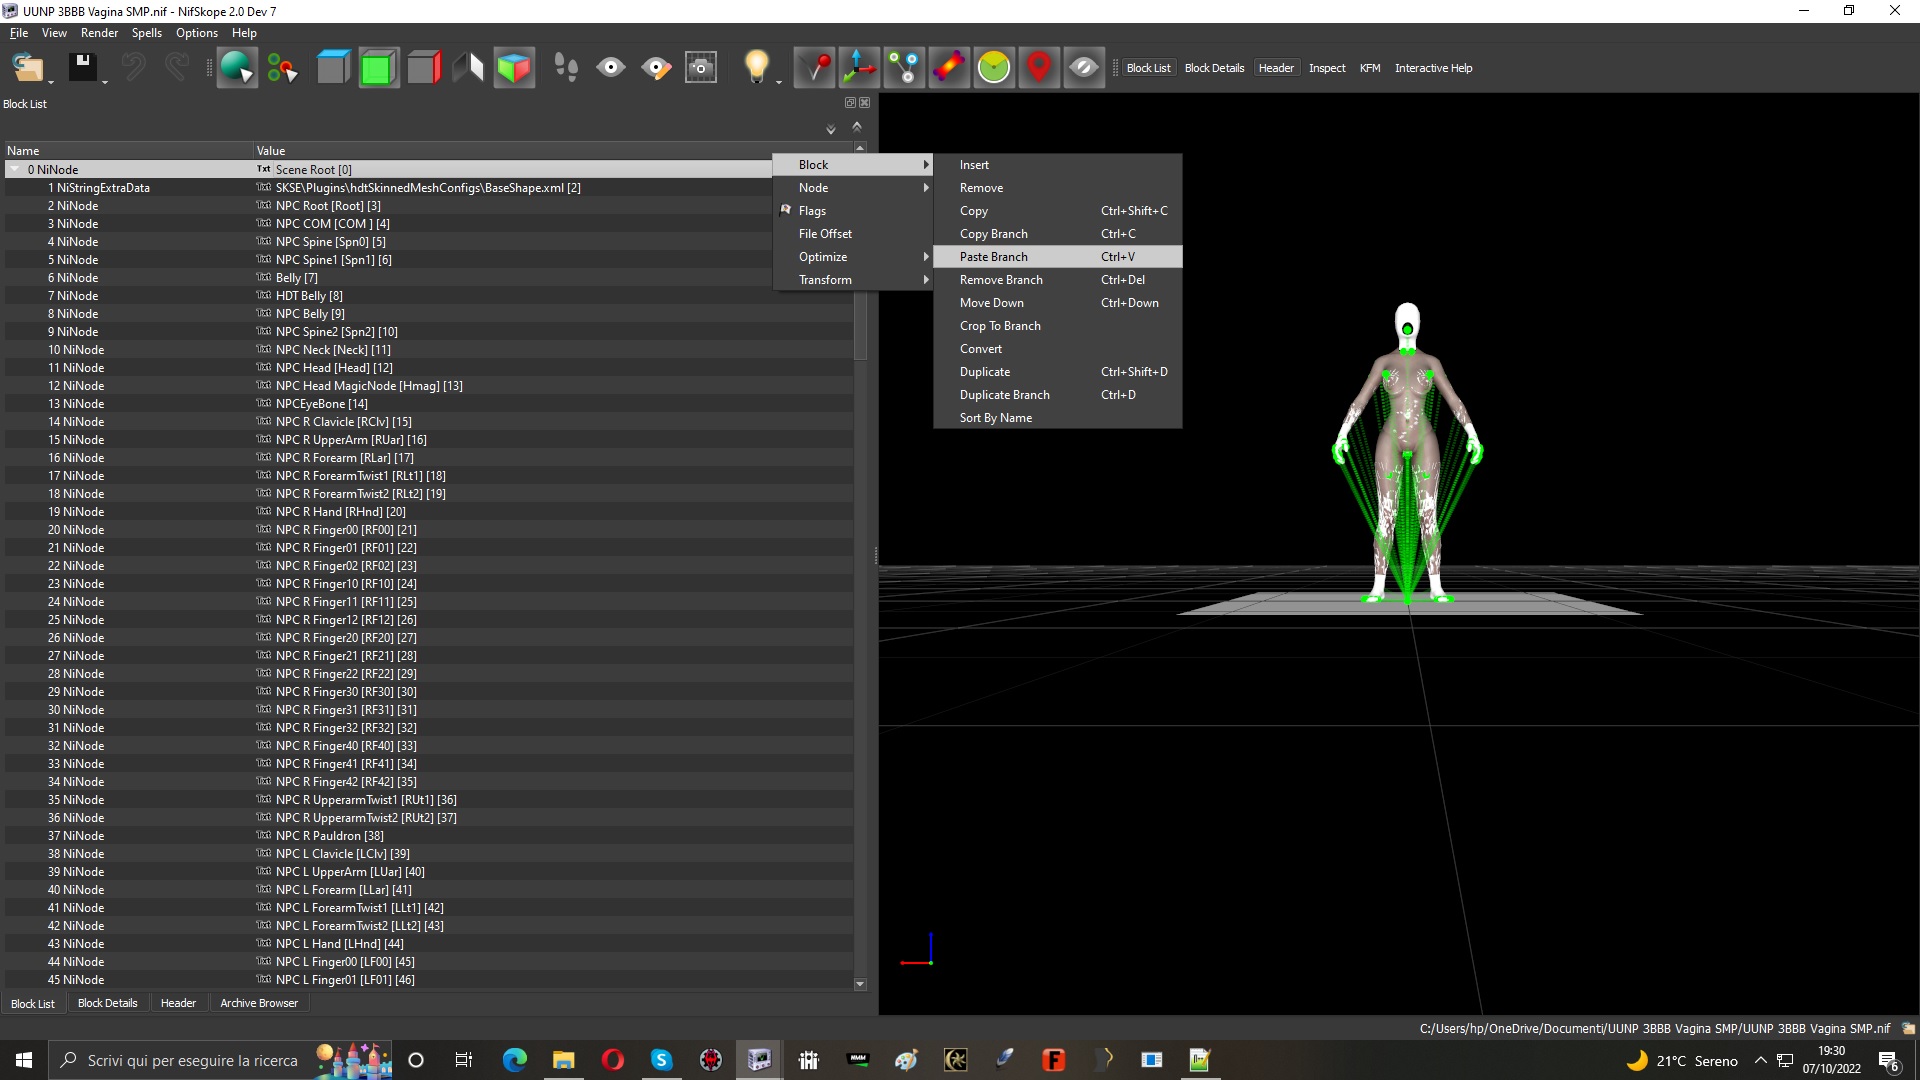Open the lighting lightbulb dropdown arrow
Viewport: 1920px width, 1080px height.
click(779, 82)
